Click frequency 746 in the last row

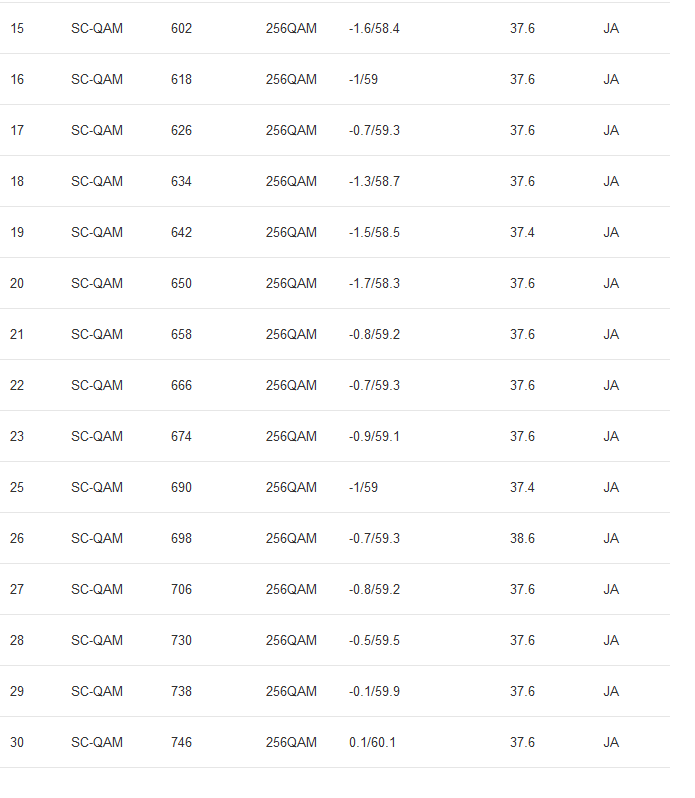tap(181, 743)
